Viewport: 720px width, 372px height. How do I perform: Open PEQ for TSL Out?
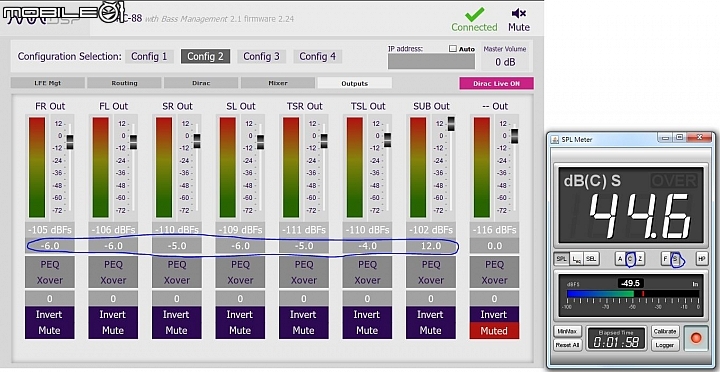click(x=367, y=265)
